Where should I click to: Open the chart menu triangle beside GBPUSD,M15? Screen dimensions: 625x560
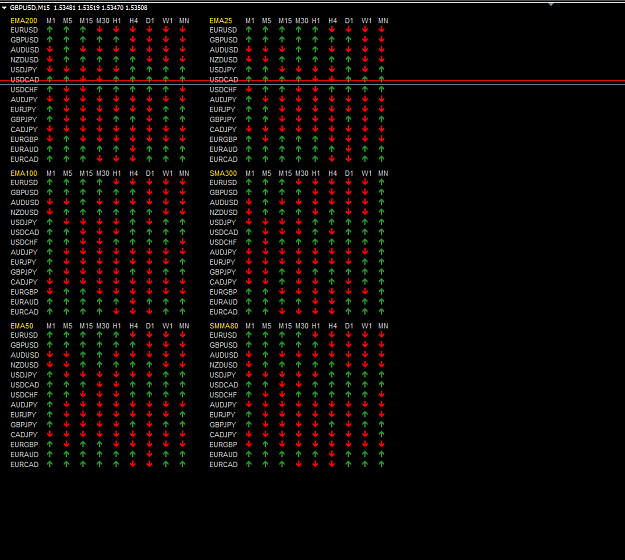(x=4, y=8)
